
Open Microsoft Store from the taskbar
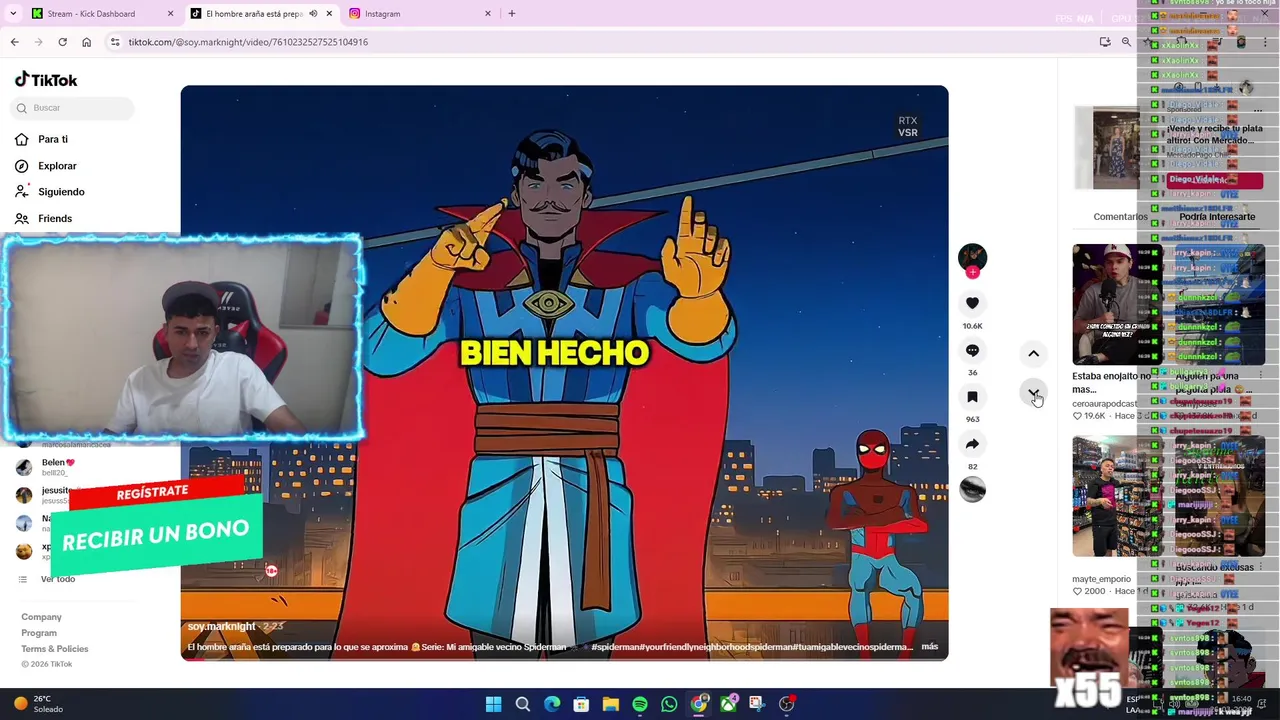point(581,704)
